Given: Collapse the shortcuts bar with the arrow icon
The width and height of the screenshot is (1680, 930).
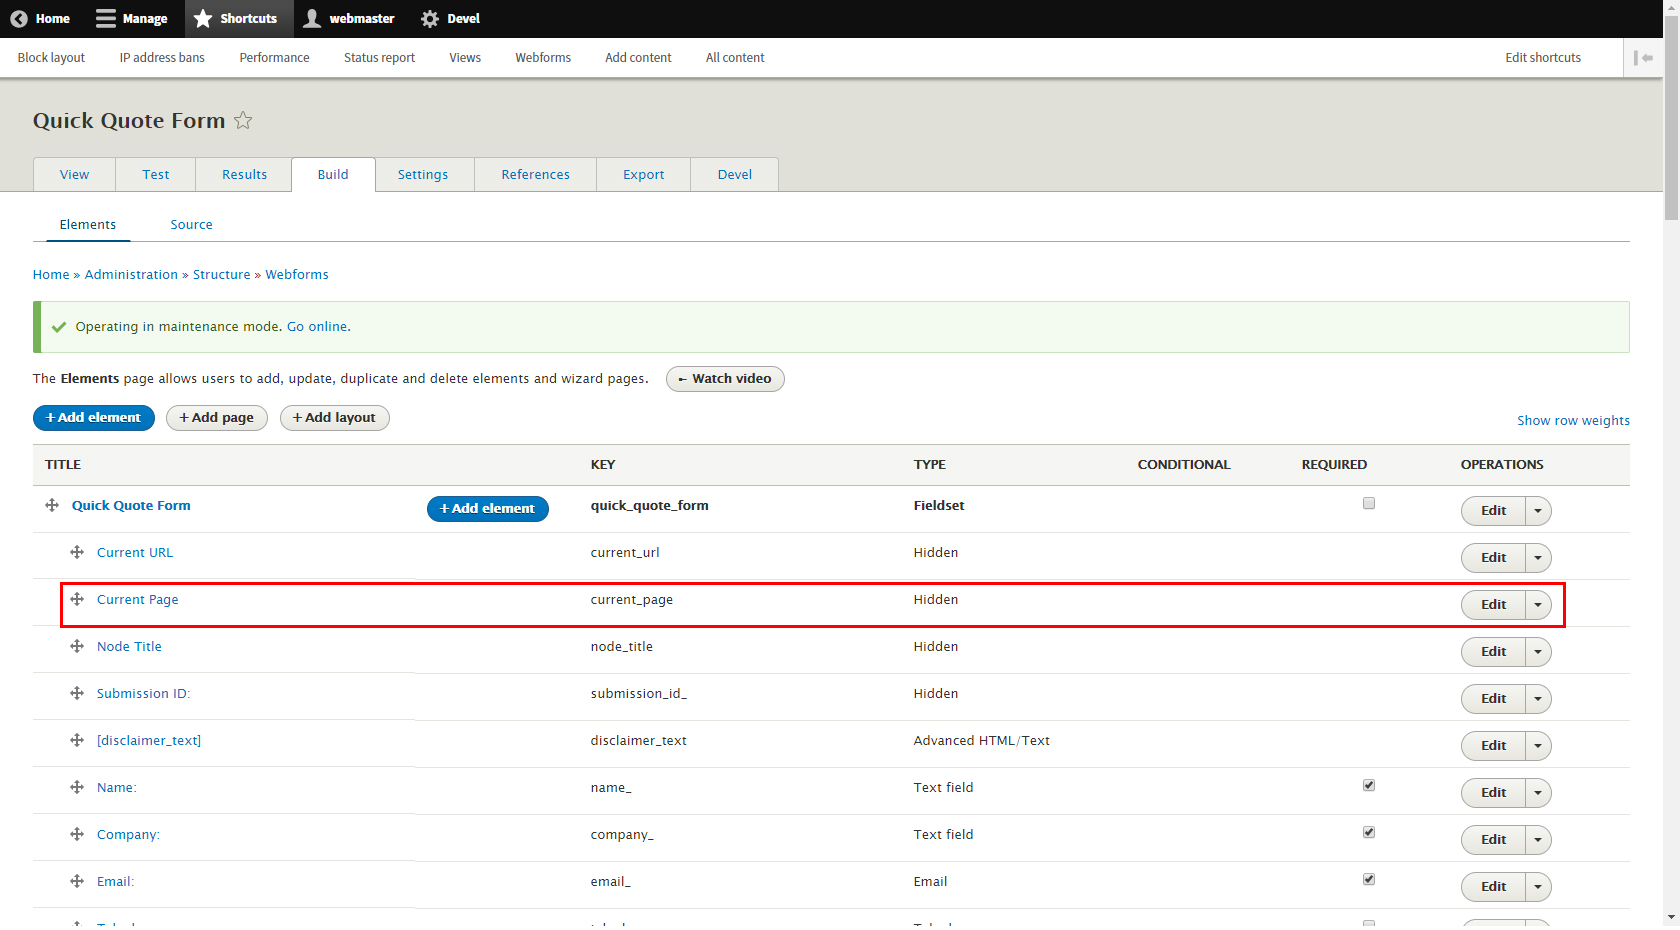Looking at the screenshot, I should coord(1644,57).
